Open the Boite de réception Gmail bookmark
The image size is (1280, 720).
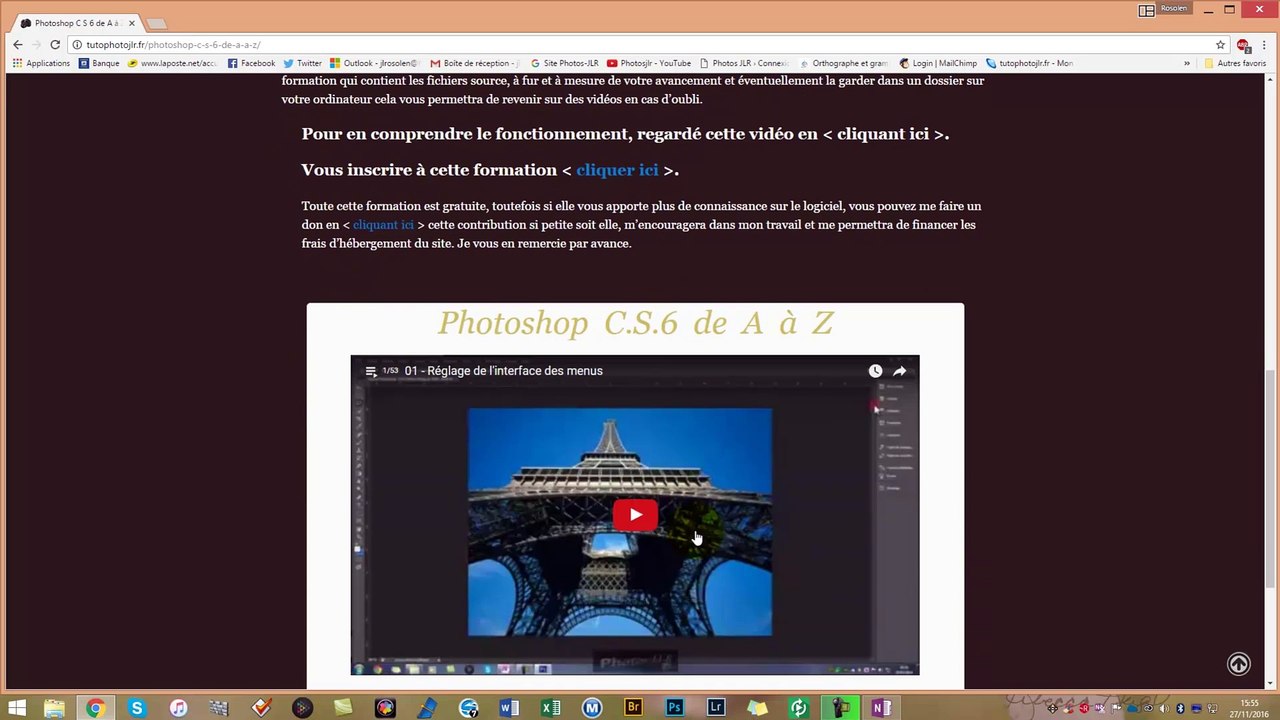[476, 63]
